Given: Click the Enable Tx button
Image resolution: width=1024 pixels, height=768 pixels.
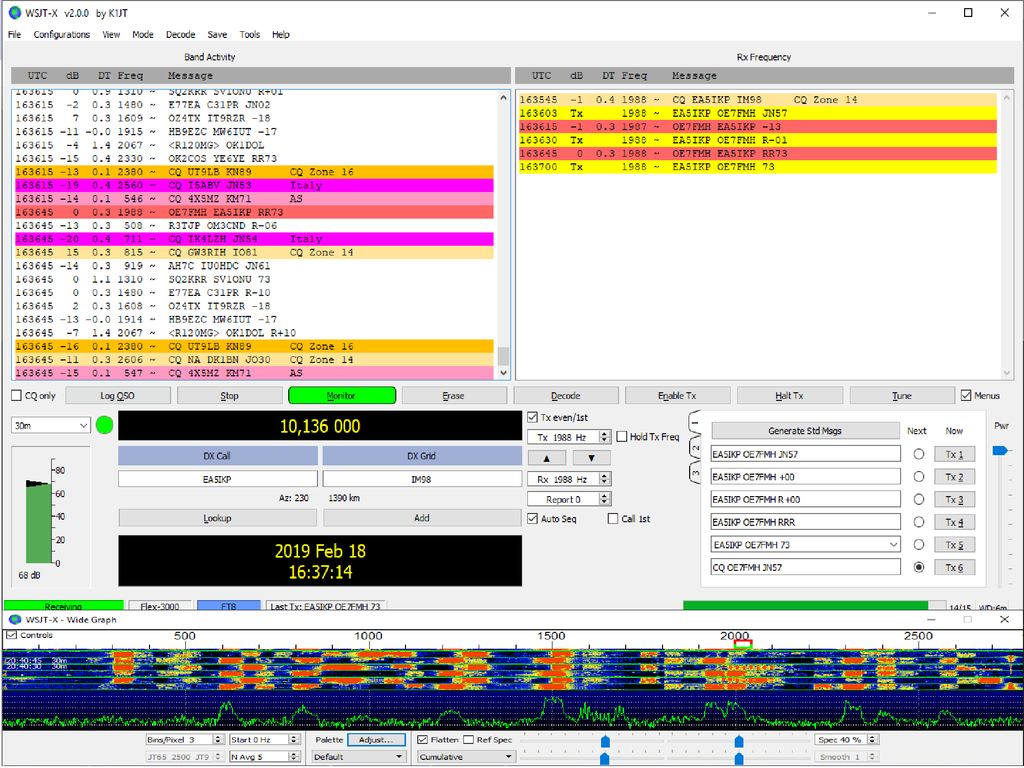Looking at the screenshot, I should 677,396.
